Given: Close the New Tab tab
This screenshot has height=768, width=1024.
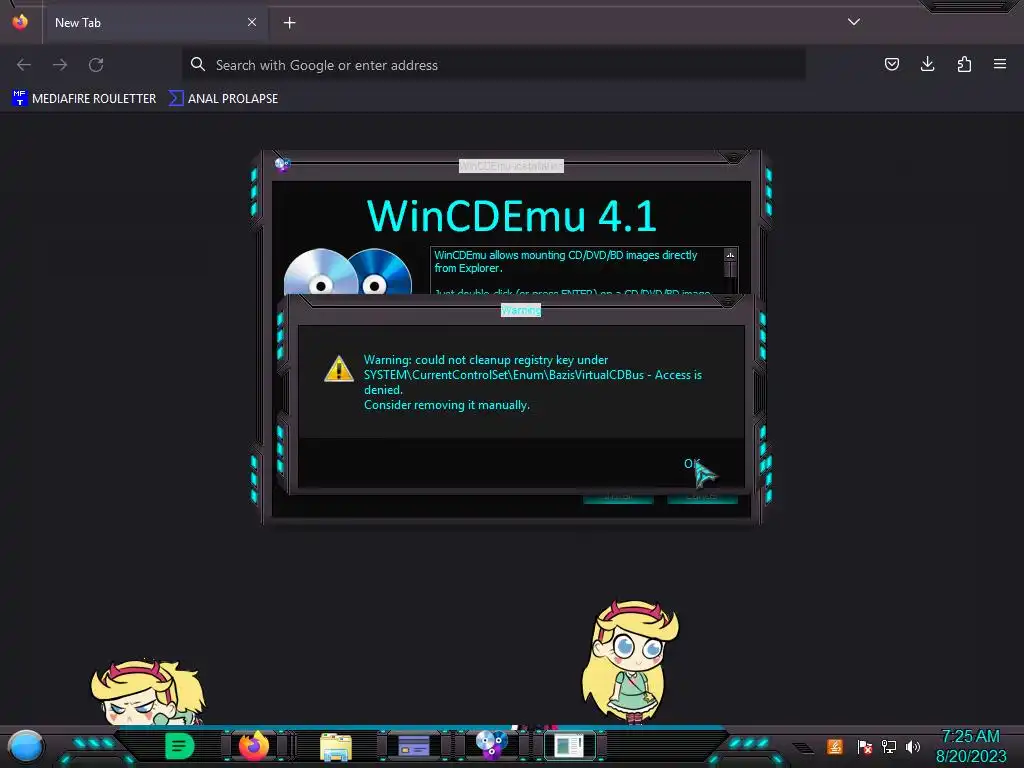Looking at the screenshot, I should click(x=252, y=22).
